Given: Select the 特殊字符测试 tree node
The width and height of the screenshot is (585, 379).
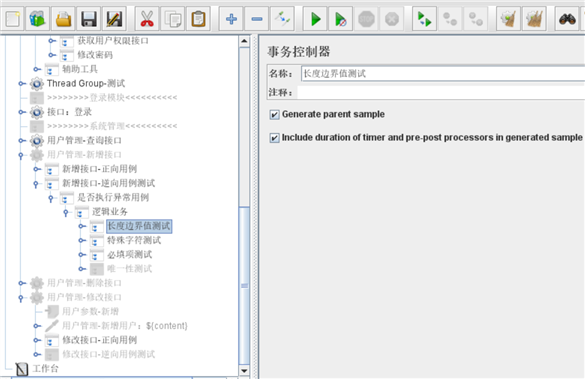Looking at the screenshot, I should click(134, 240).
